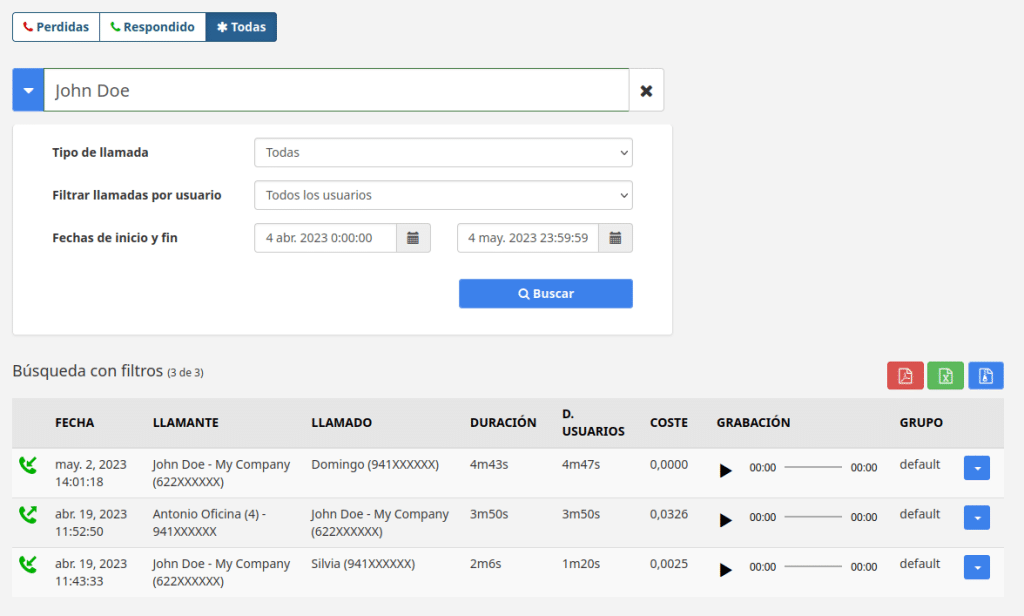
Task: Play the recording from April 19 at 11:52
Action: tap(726, 520)
